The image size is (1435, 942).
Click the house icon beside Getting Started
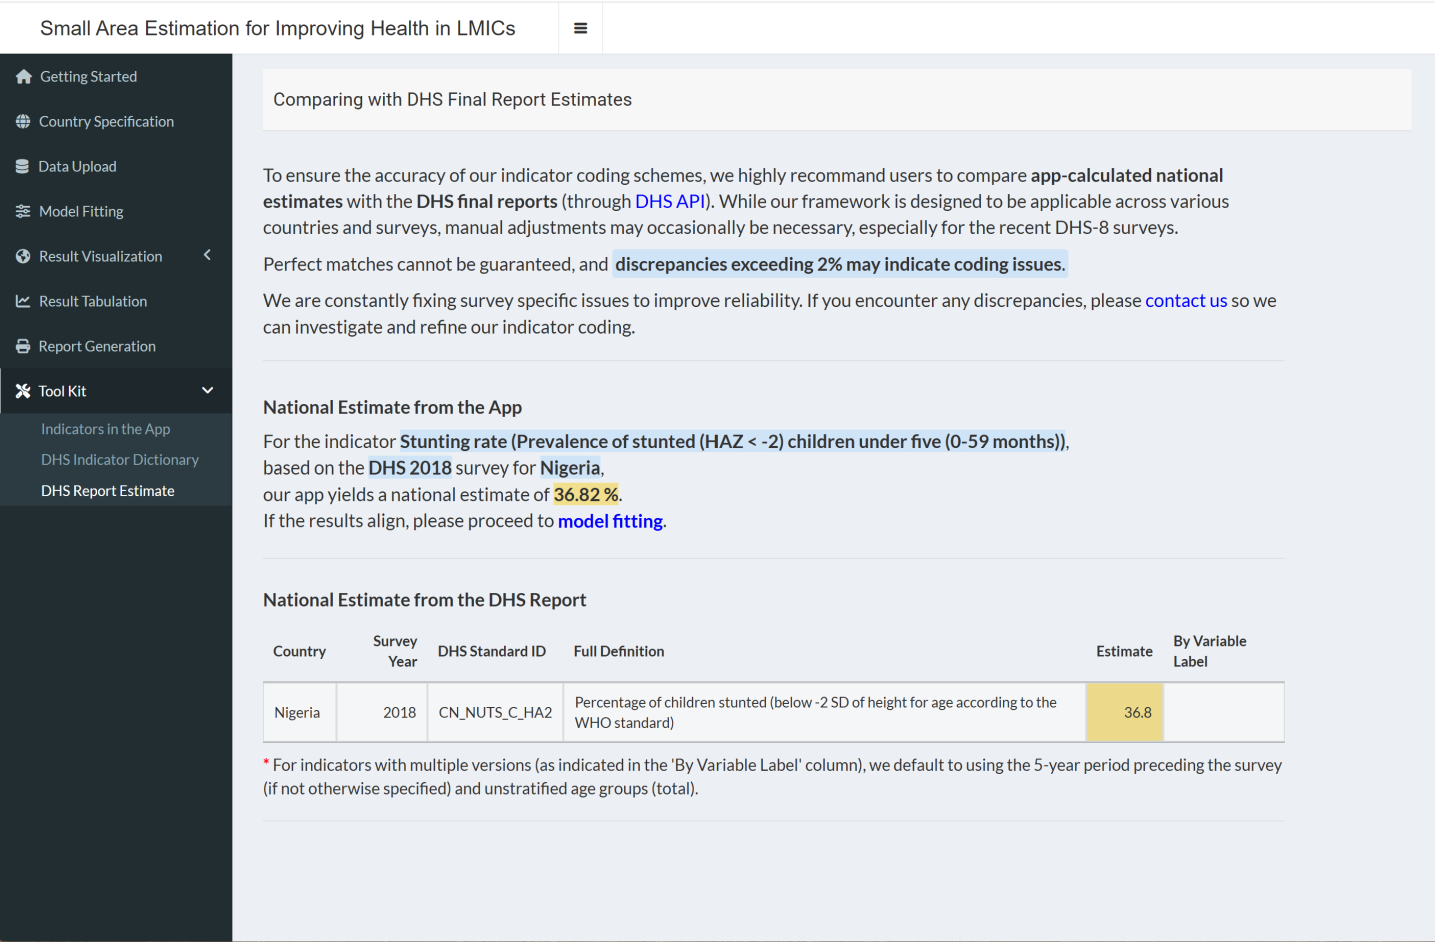[24, 77]
